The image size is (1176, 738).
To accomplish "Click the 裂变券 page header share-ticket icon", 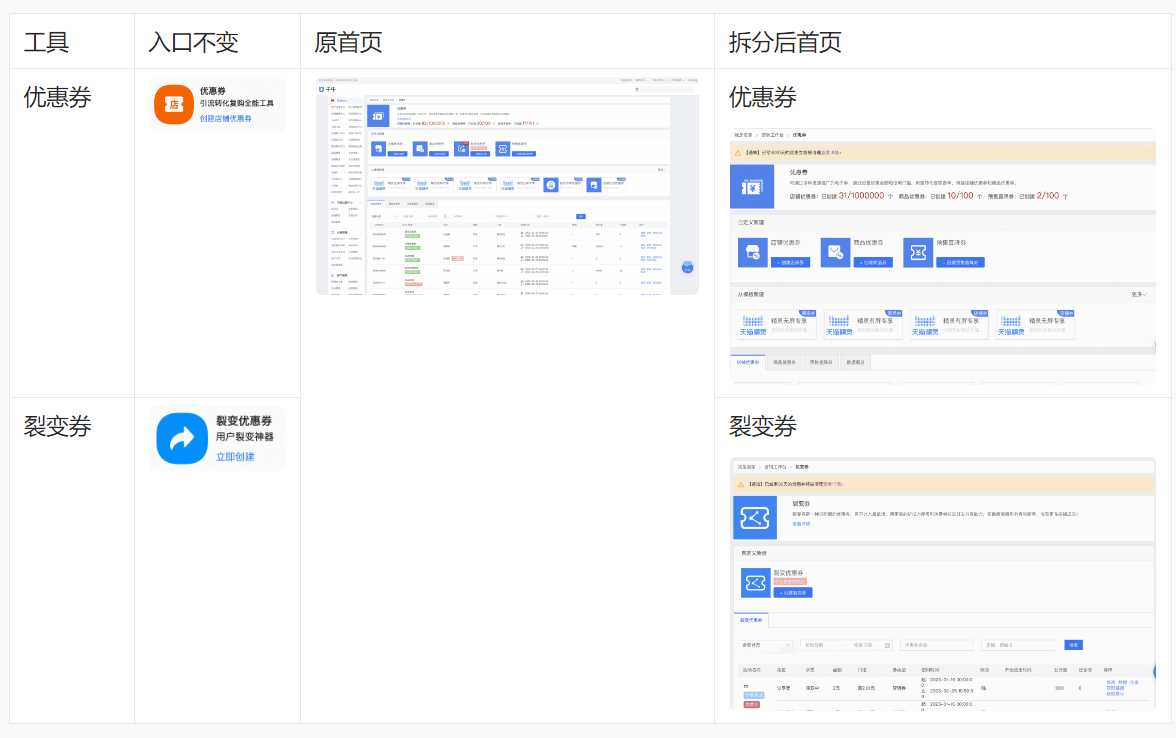I will [x=755, y=517].
